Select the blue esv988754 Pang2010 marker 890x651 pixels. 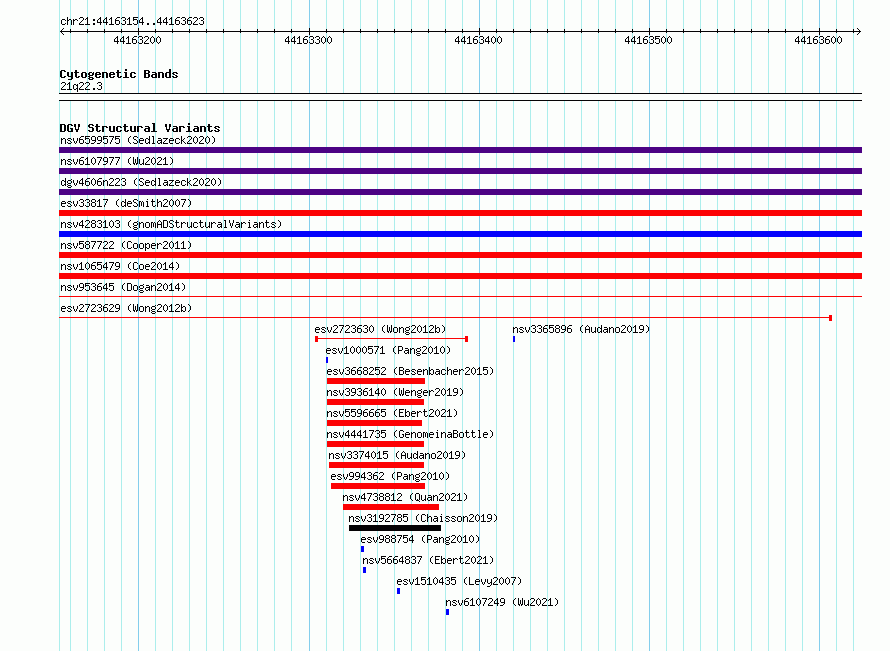point(362,549)
